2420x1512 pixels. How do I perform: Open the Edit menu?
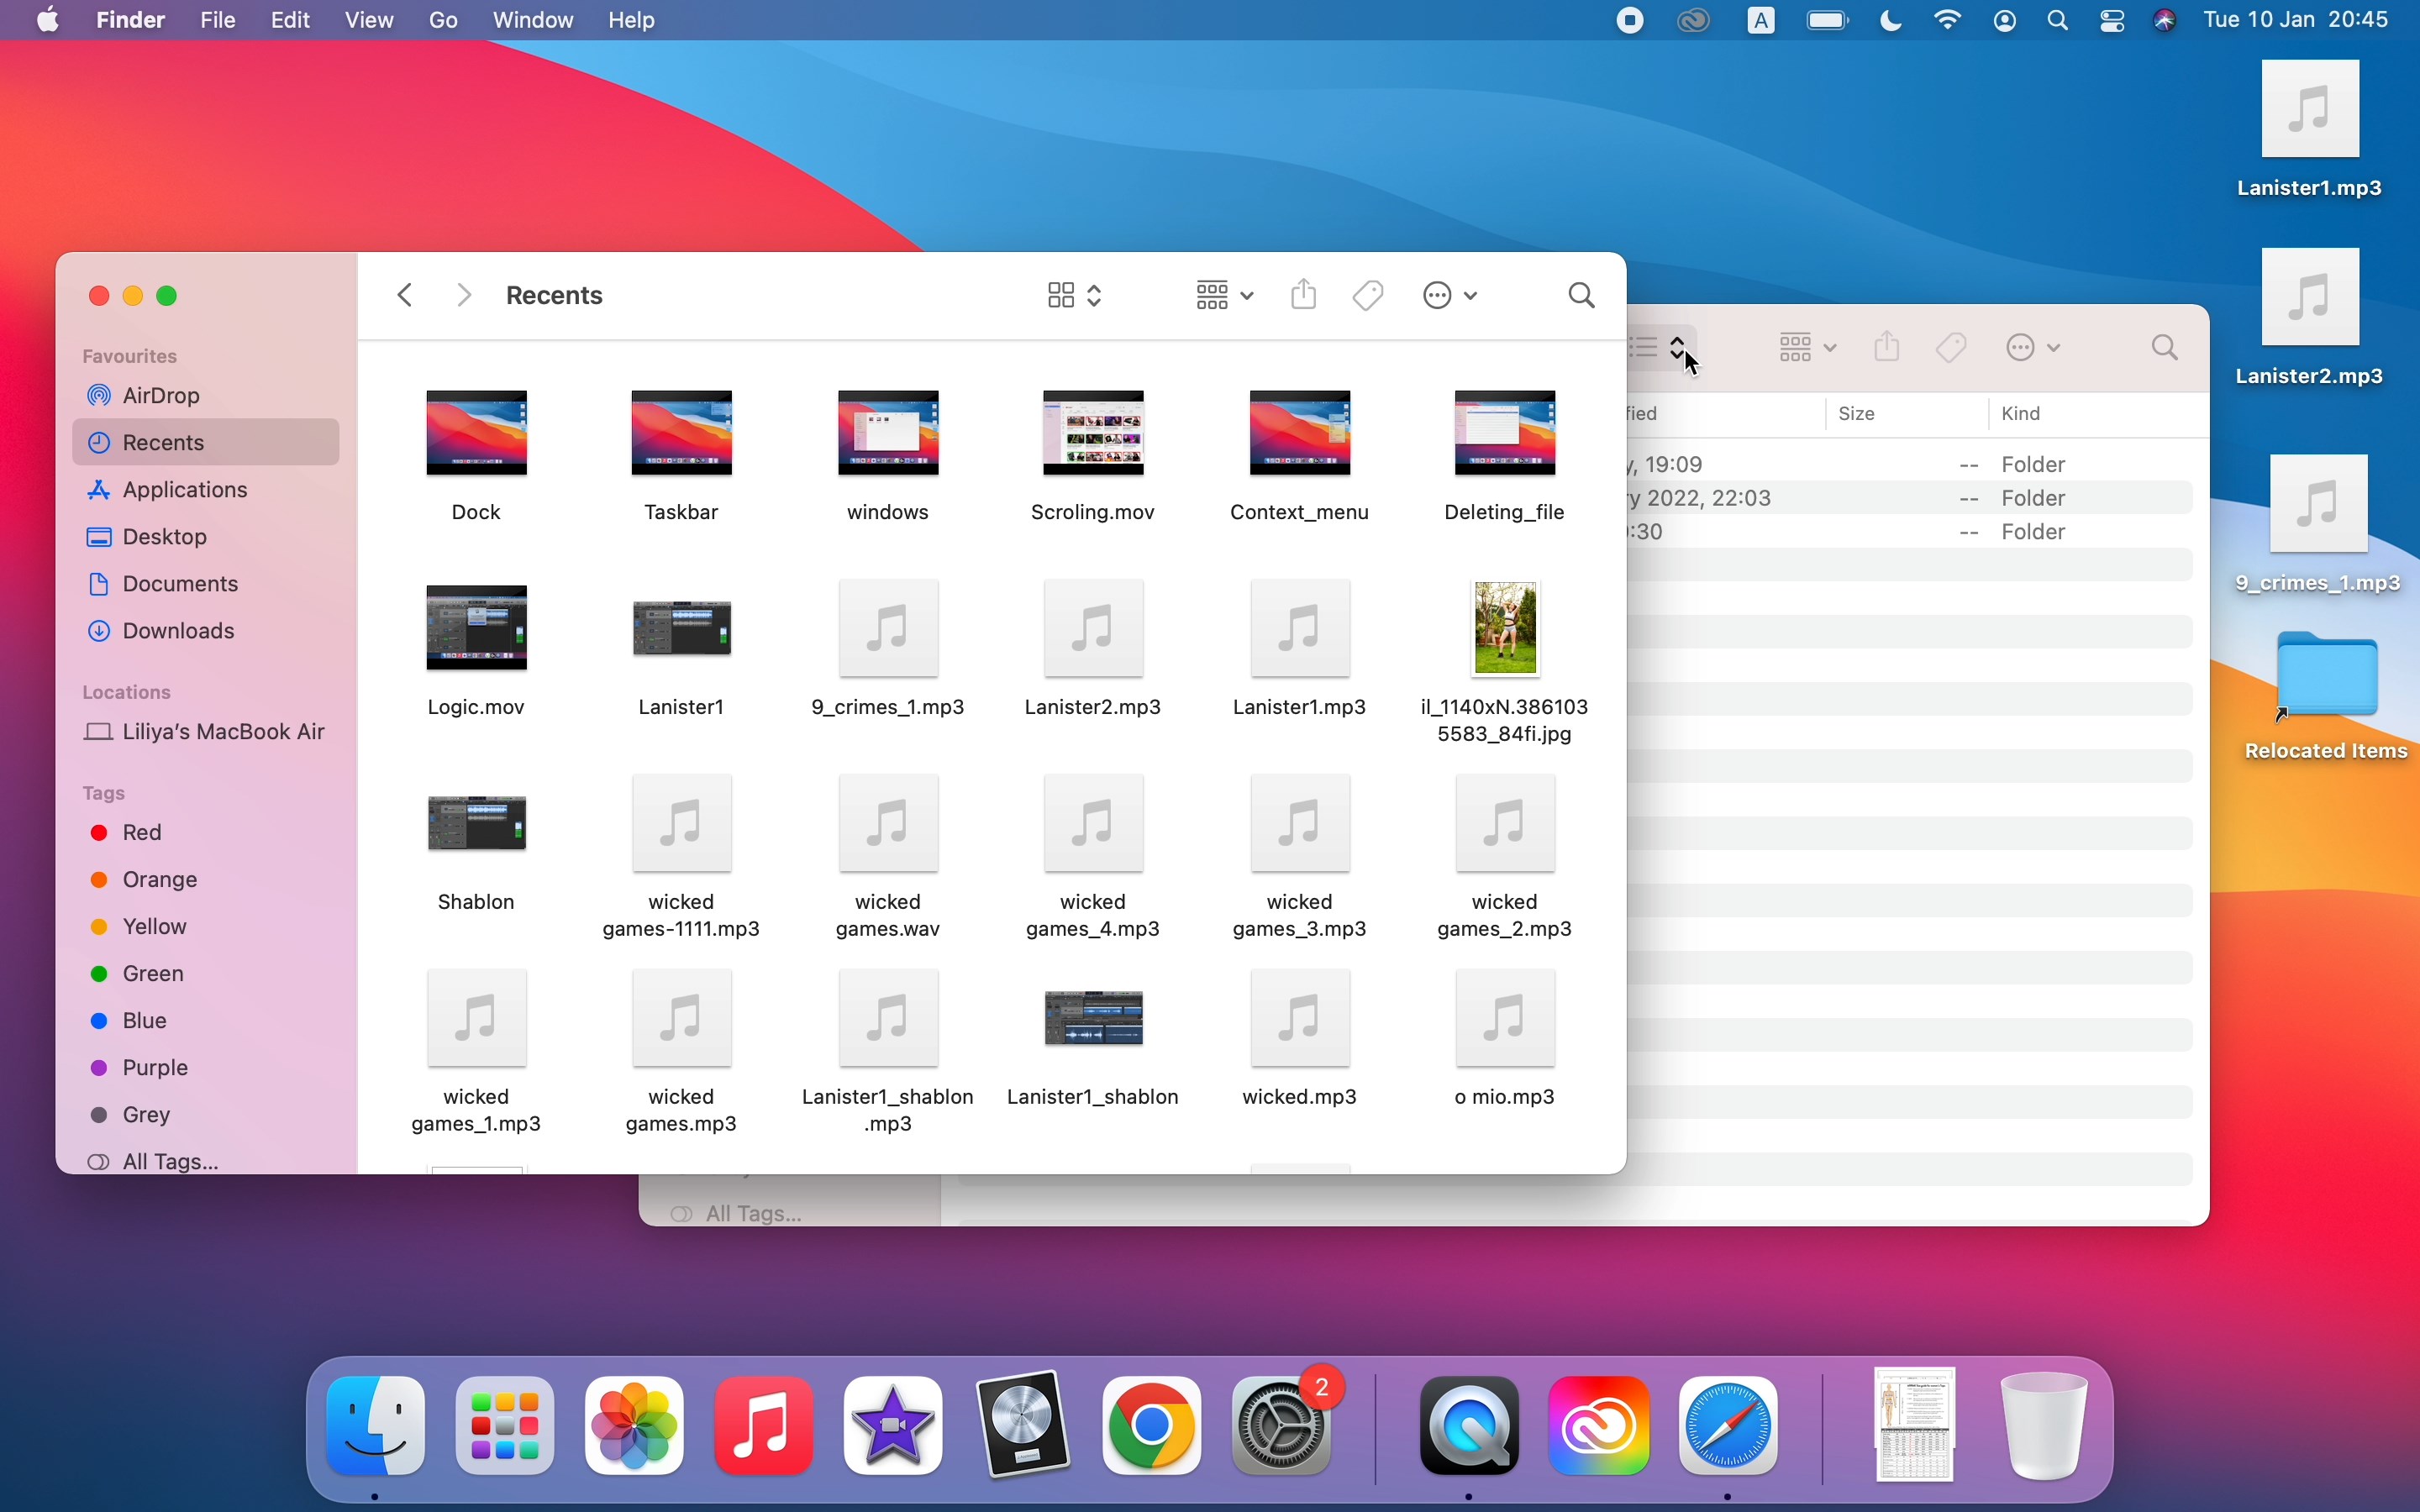point(291,20)
